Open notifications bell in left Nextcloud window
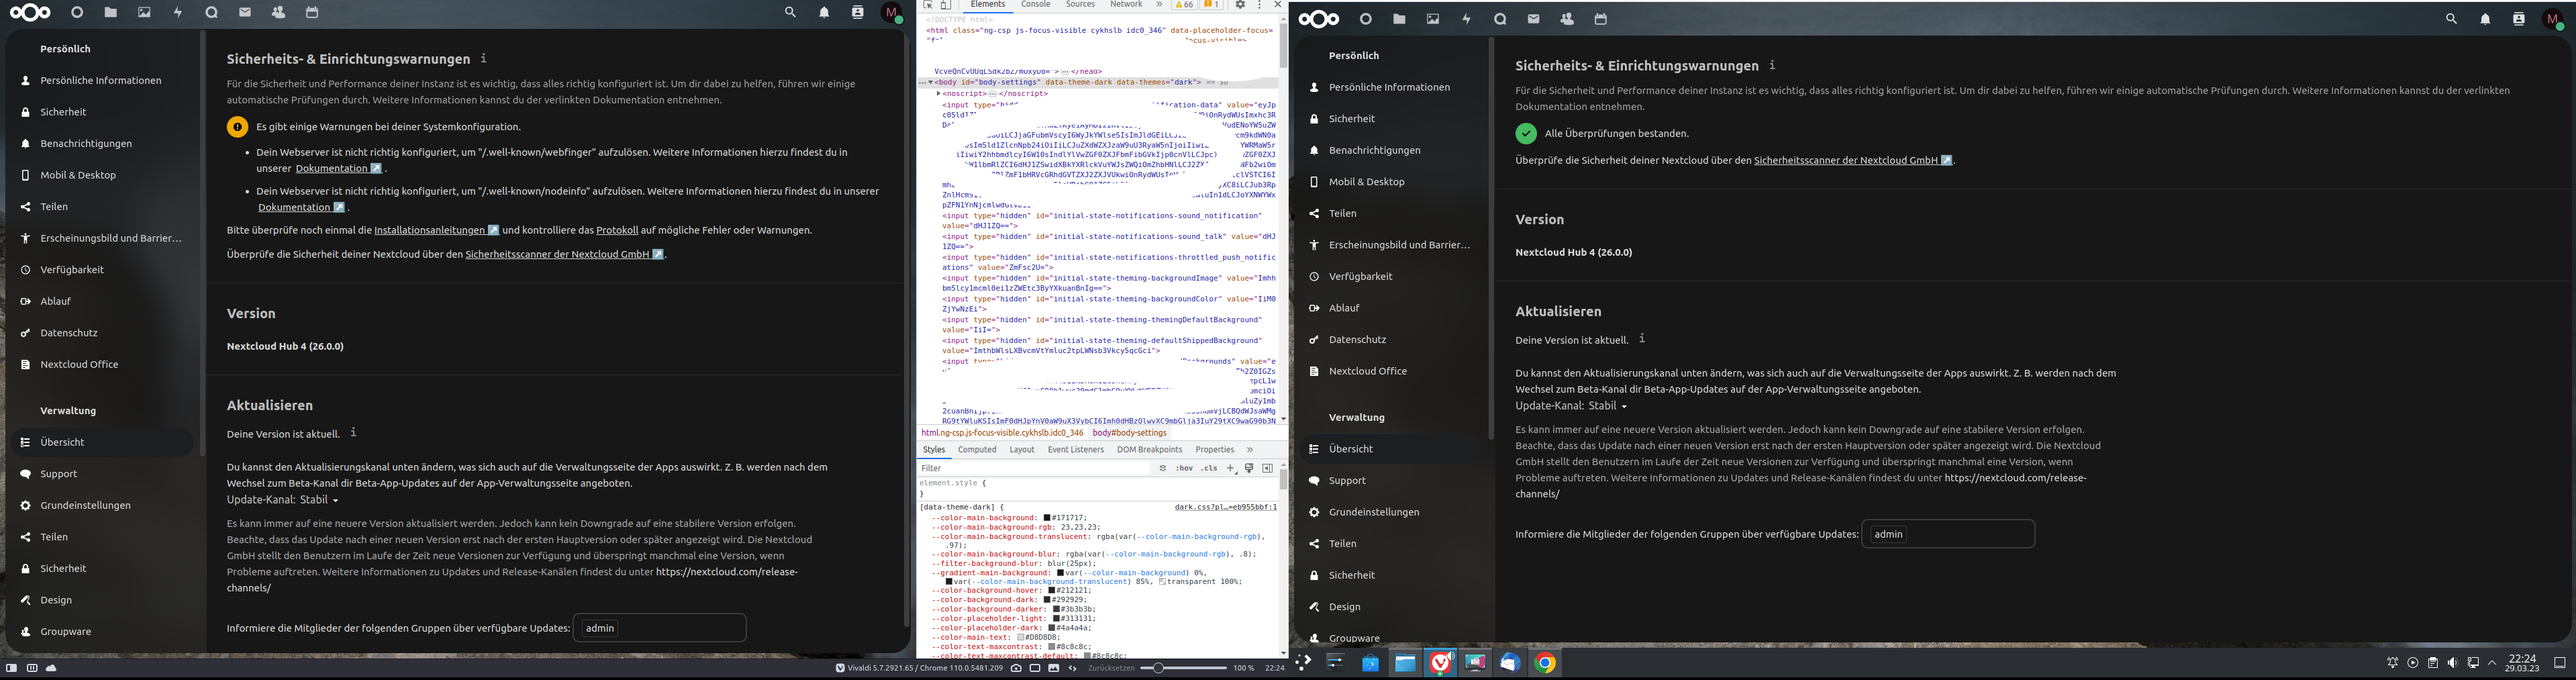 point(824,13)
